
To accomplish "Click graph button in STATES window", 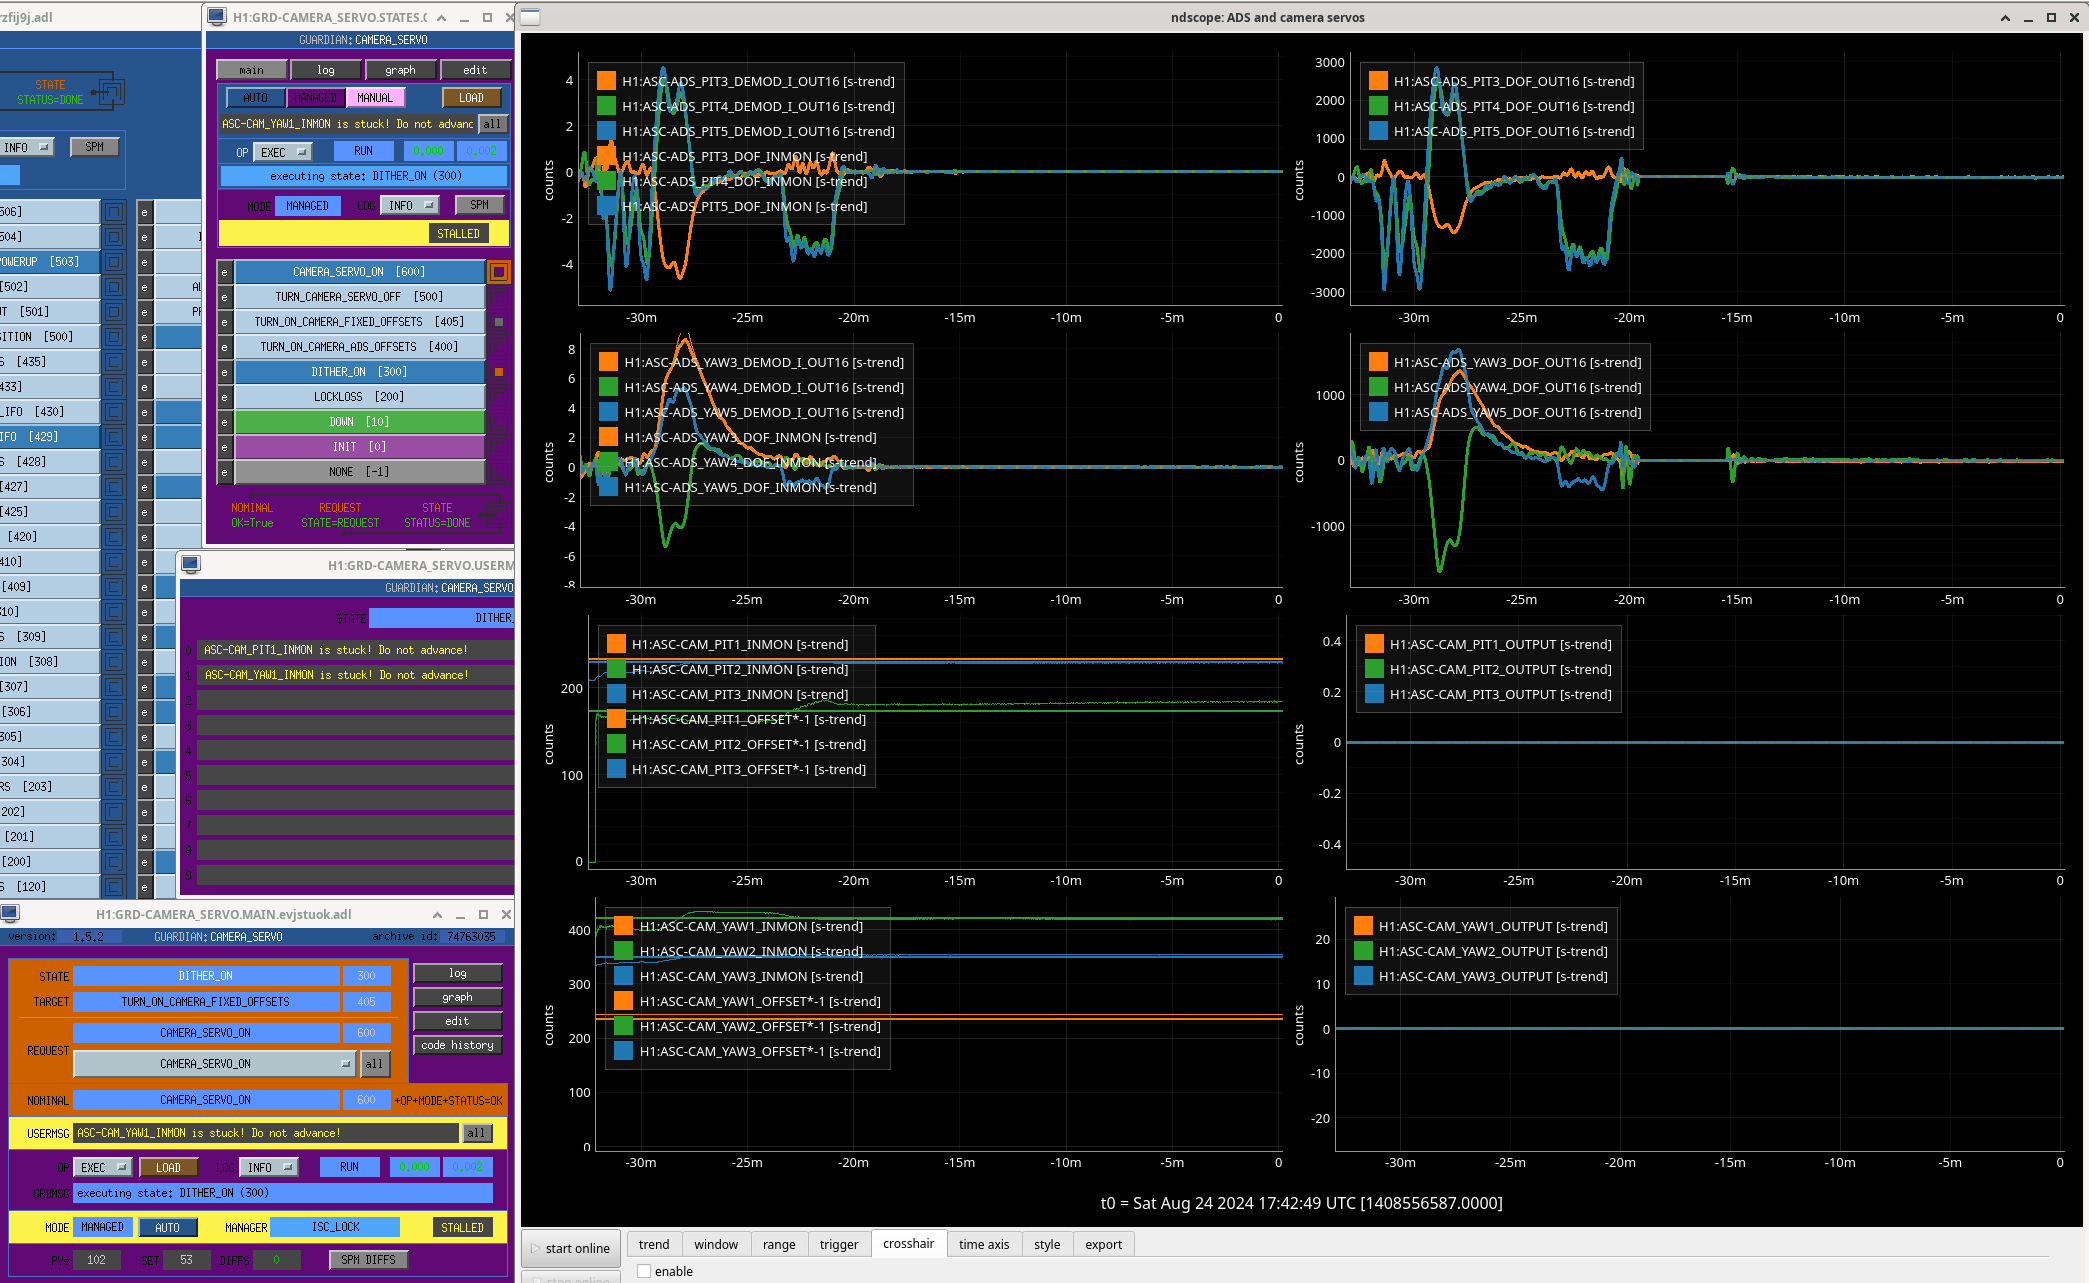I will pos(400,70).
